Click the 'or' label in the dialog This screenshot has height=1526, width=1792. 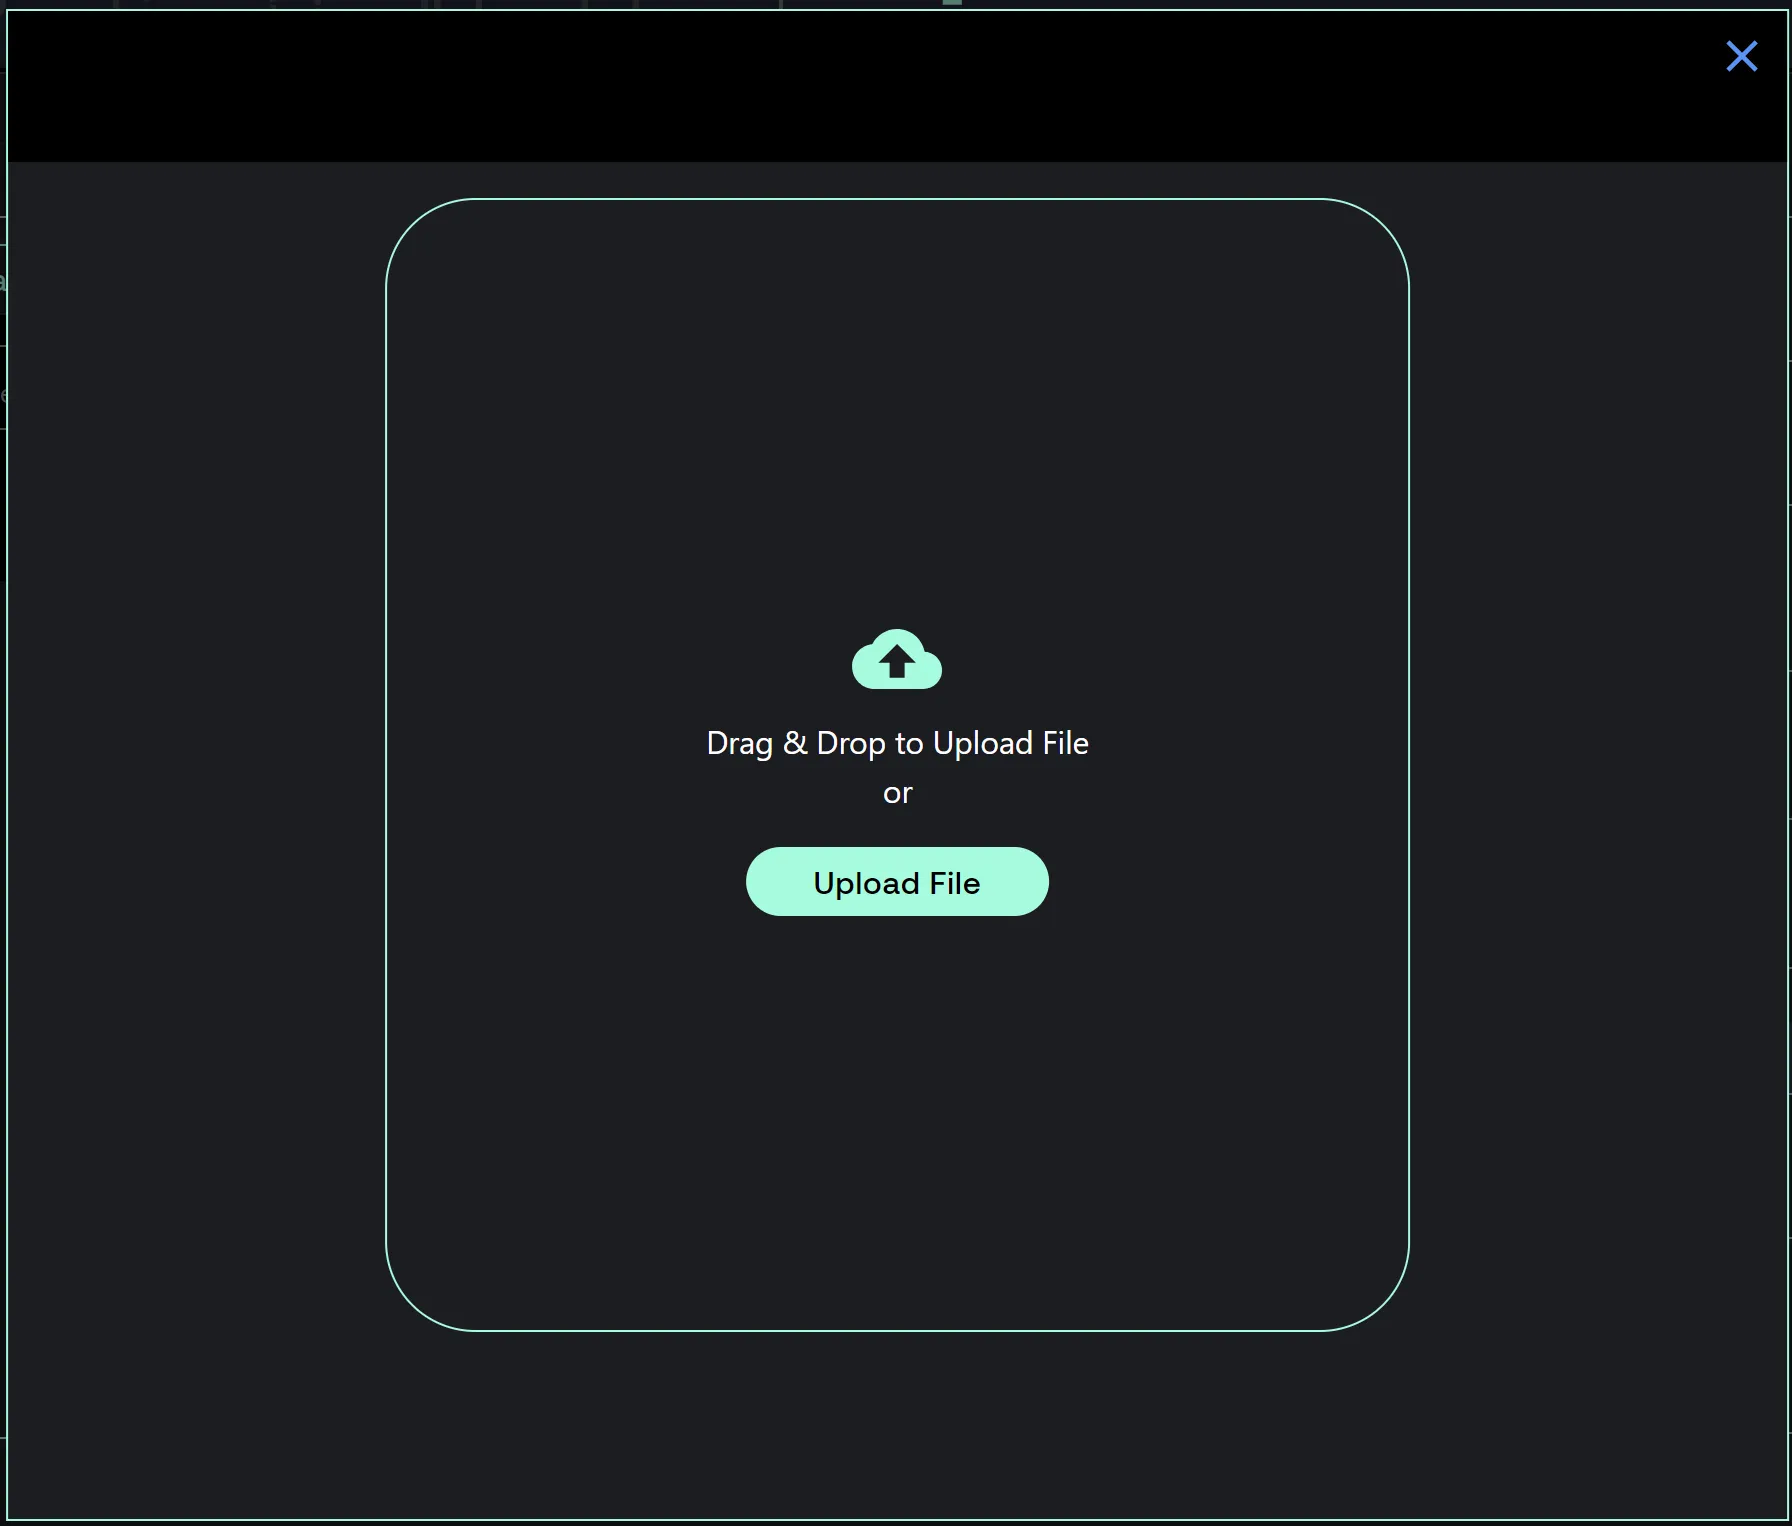click(x=896, y=793)
